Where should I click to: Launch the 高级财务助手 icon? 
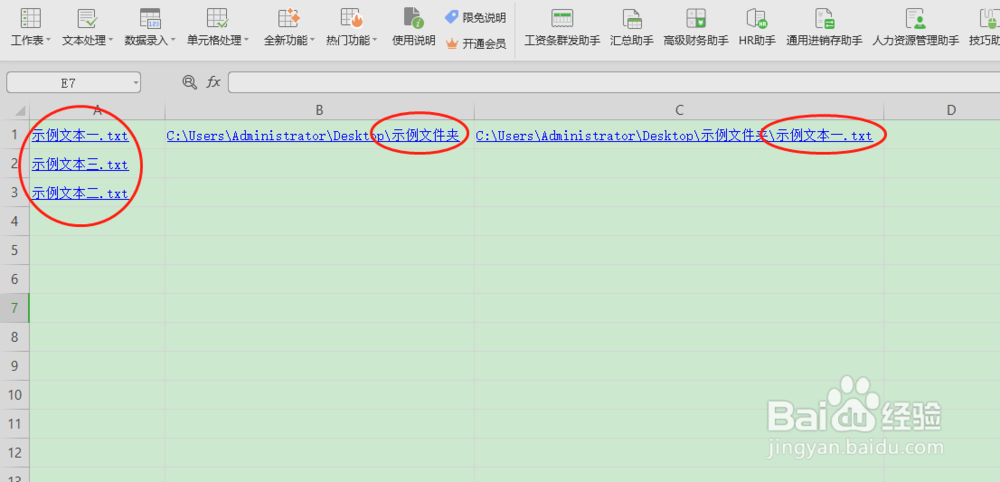click(696, 18)
